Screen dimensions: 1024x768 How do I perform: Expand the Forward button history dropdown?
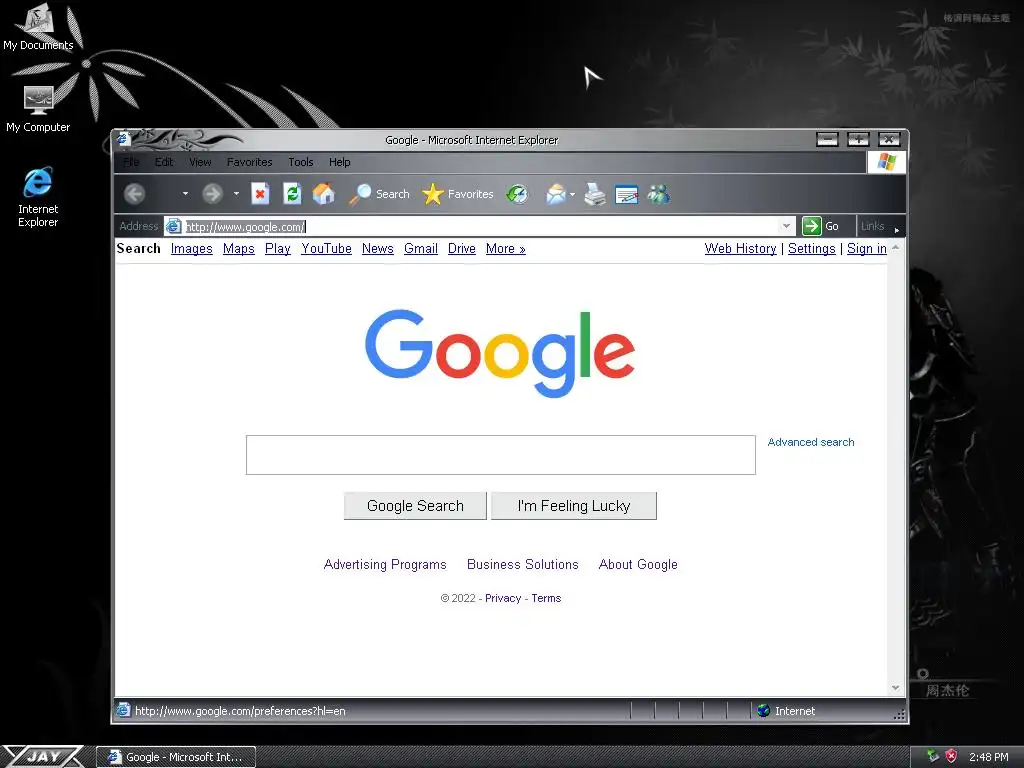(236, 194)
